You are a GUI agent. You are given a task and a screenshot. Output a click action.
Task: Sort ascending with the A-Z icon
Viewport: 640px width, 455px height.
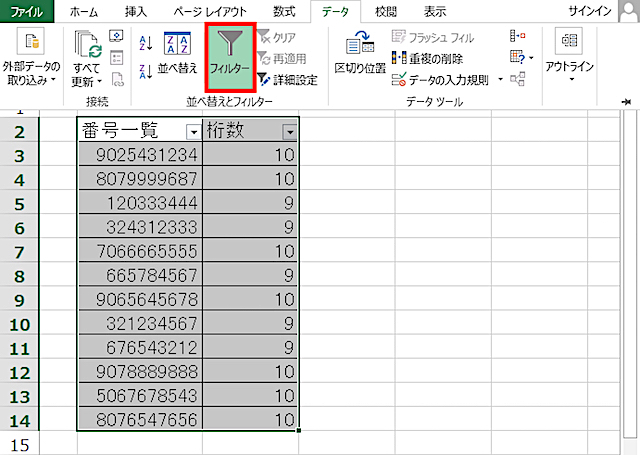[x=144, y=41]
